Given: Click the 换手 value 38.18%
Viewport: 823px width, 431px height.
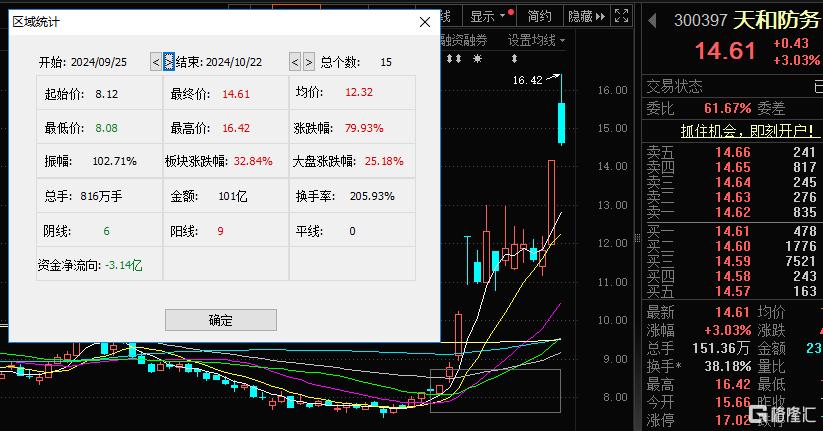Looking at the screenshot, I should coord(727,366).
